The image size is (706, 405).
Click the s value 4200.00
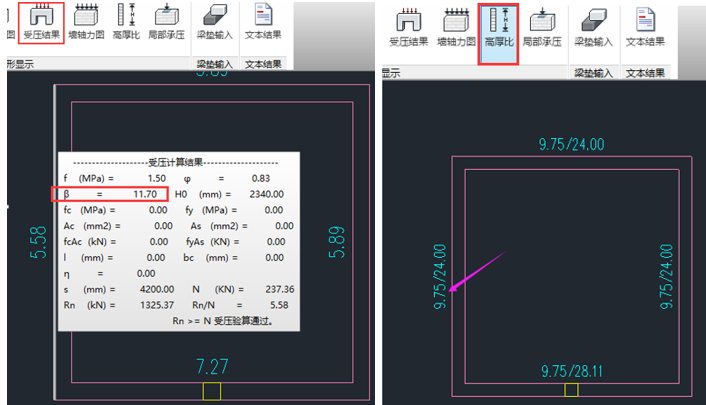tap(157, 289)
